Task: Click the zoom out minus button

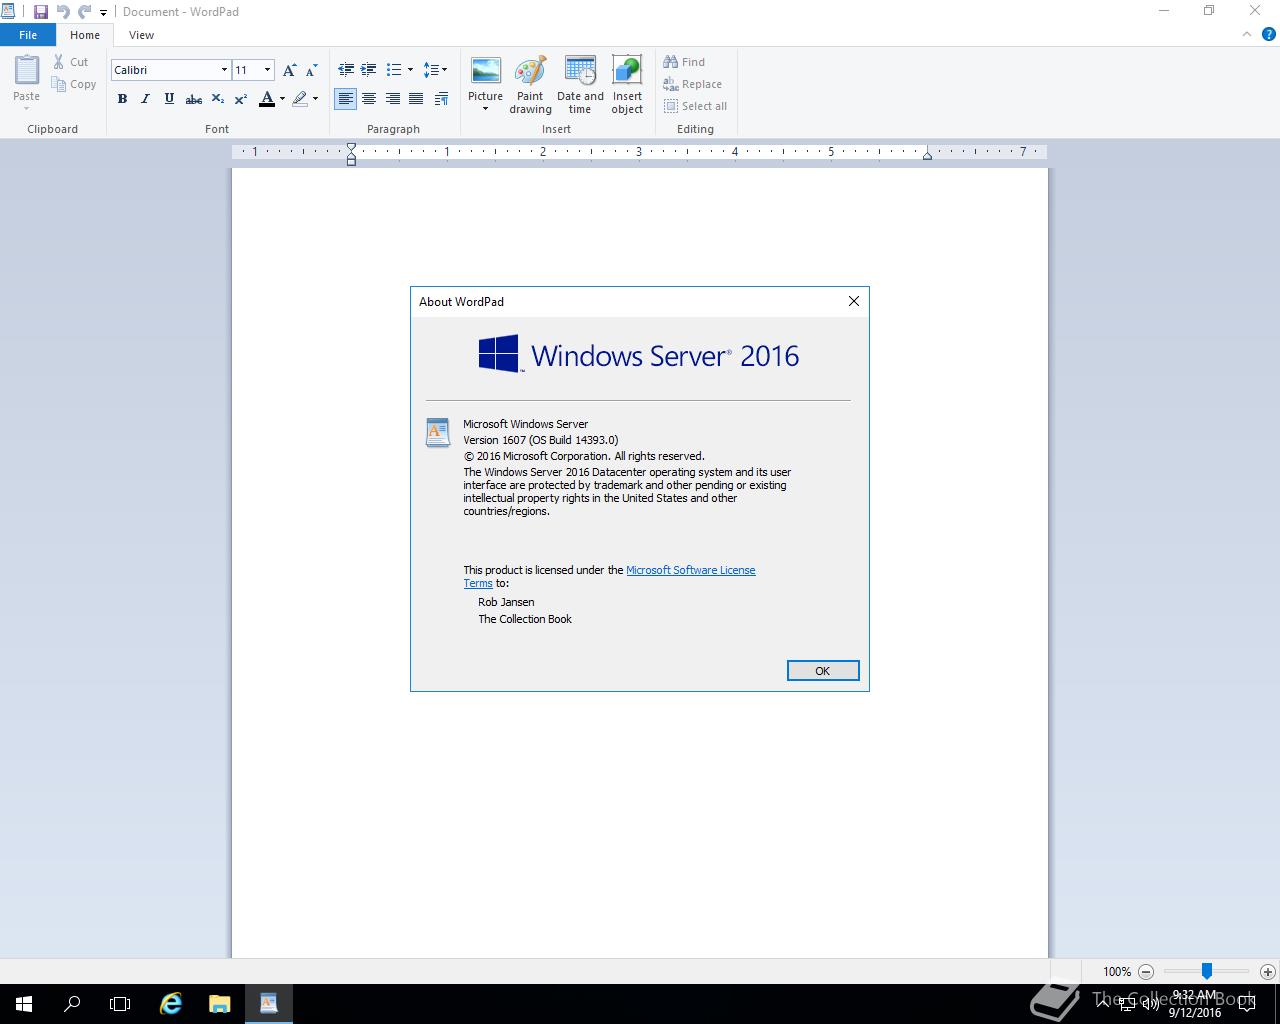Action: [1146, 971]
